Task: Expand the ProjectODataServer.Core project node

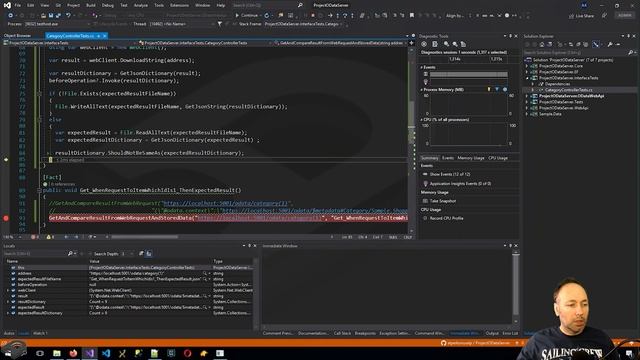Action: point(527,66)
